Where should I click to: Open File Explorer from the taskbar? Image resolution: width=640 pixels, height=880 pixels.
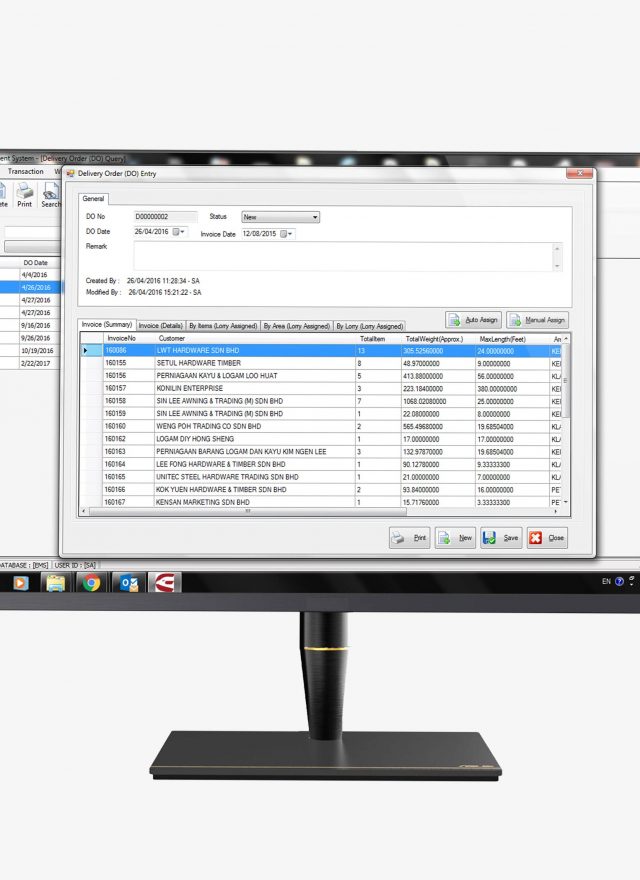point(55,583)
